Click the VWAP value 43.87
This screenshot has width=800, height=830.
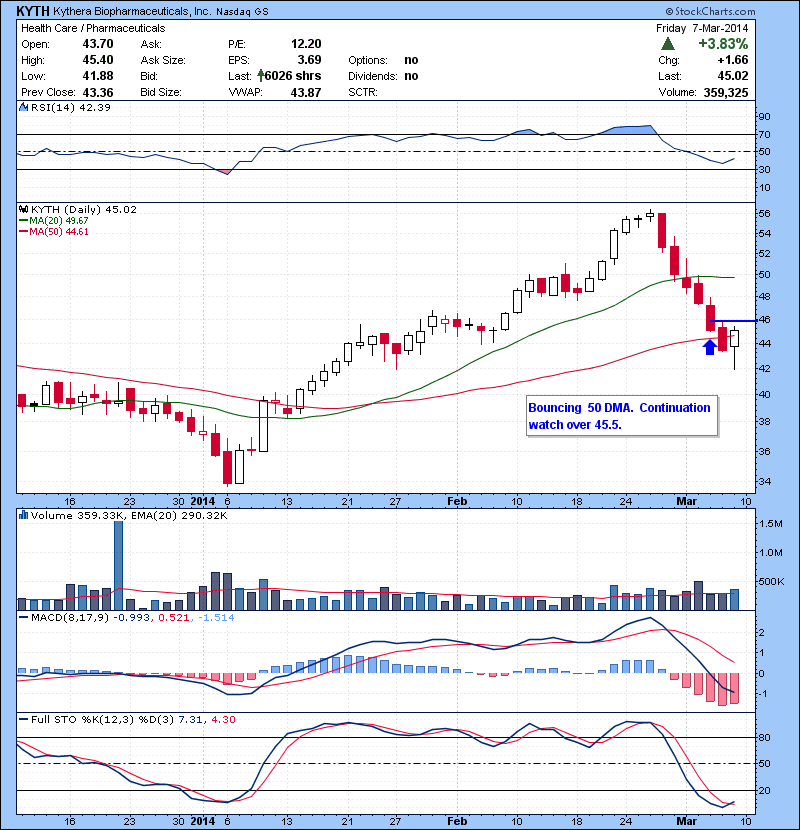(306, 92)
